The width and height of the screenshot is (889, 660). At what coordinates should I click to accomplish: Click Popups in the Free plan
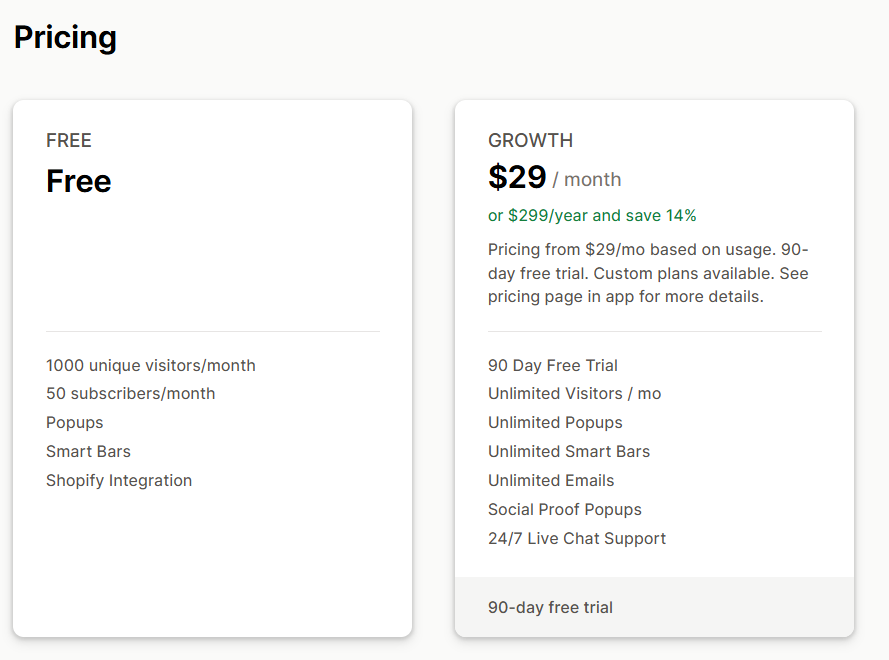click(75, 423)
